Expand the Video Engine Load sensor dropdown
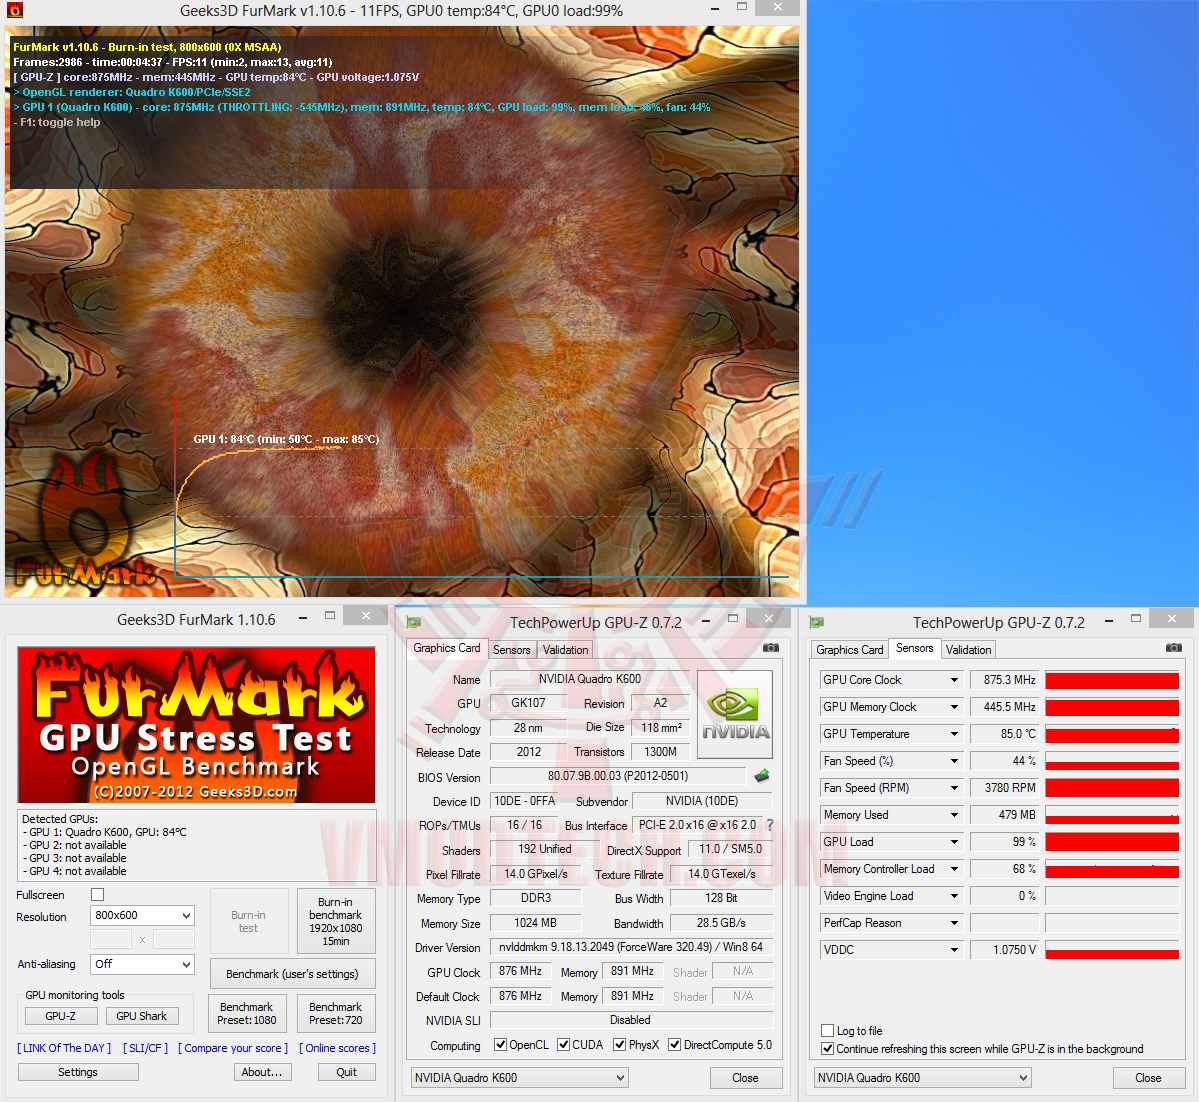The image size is (1199, 1102). pyautogui.click(x=954, y=896)
